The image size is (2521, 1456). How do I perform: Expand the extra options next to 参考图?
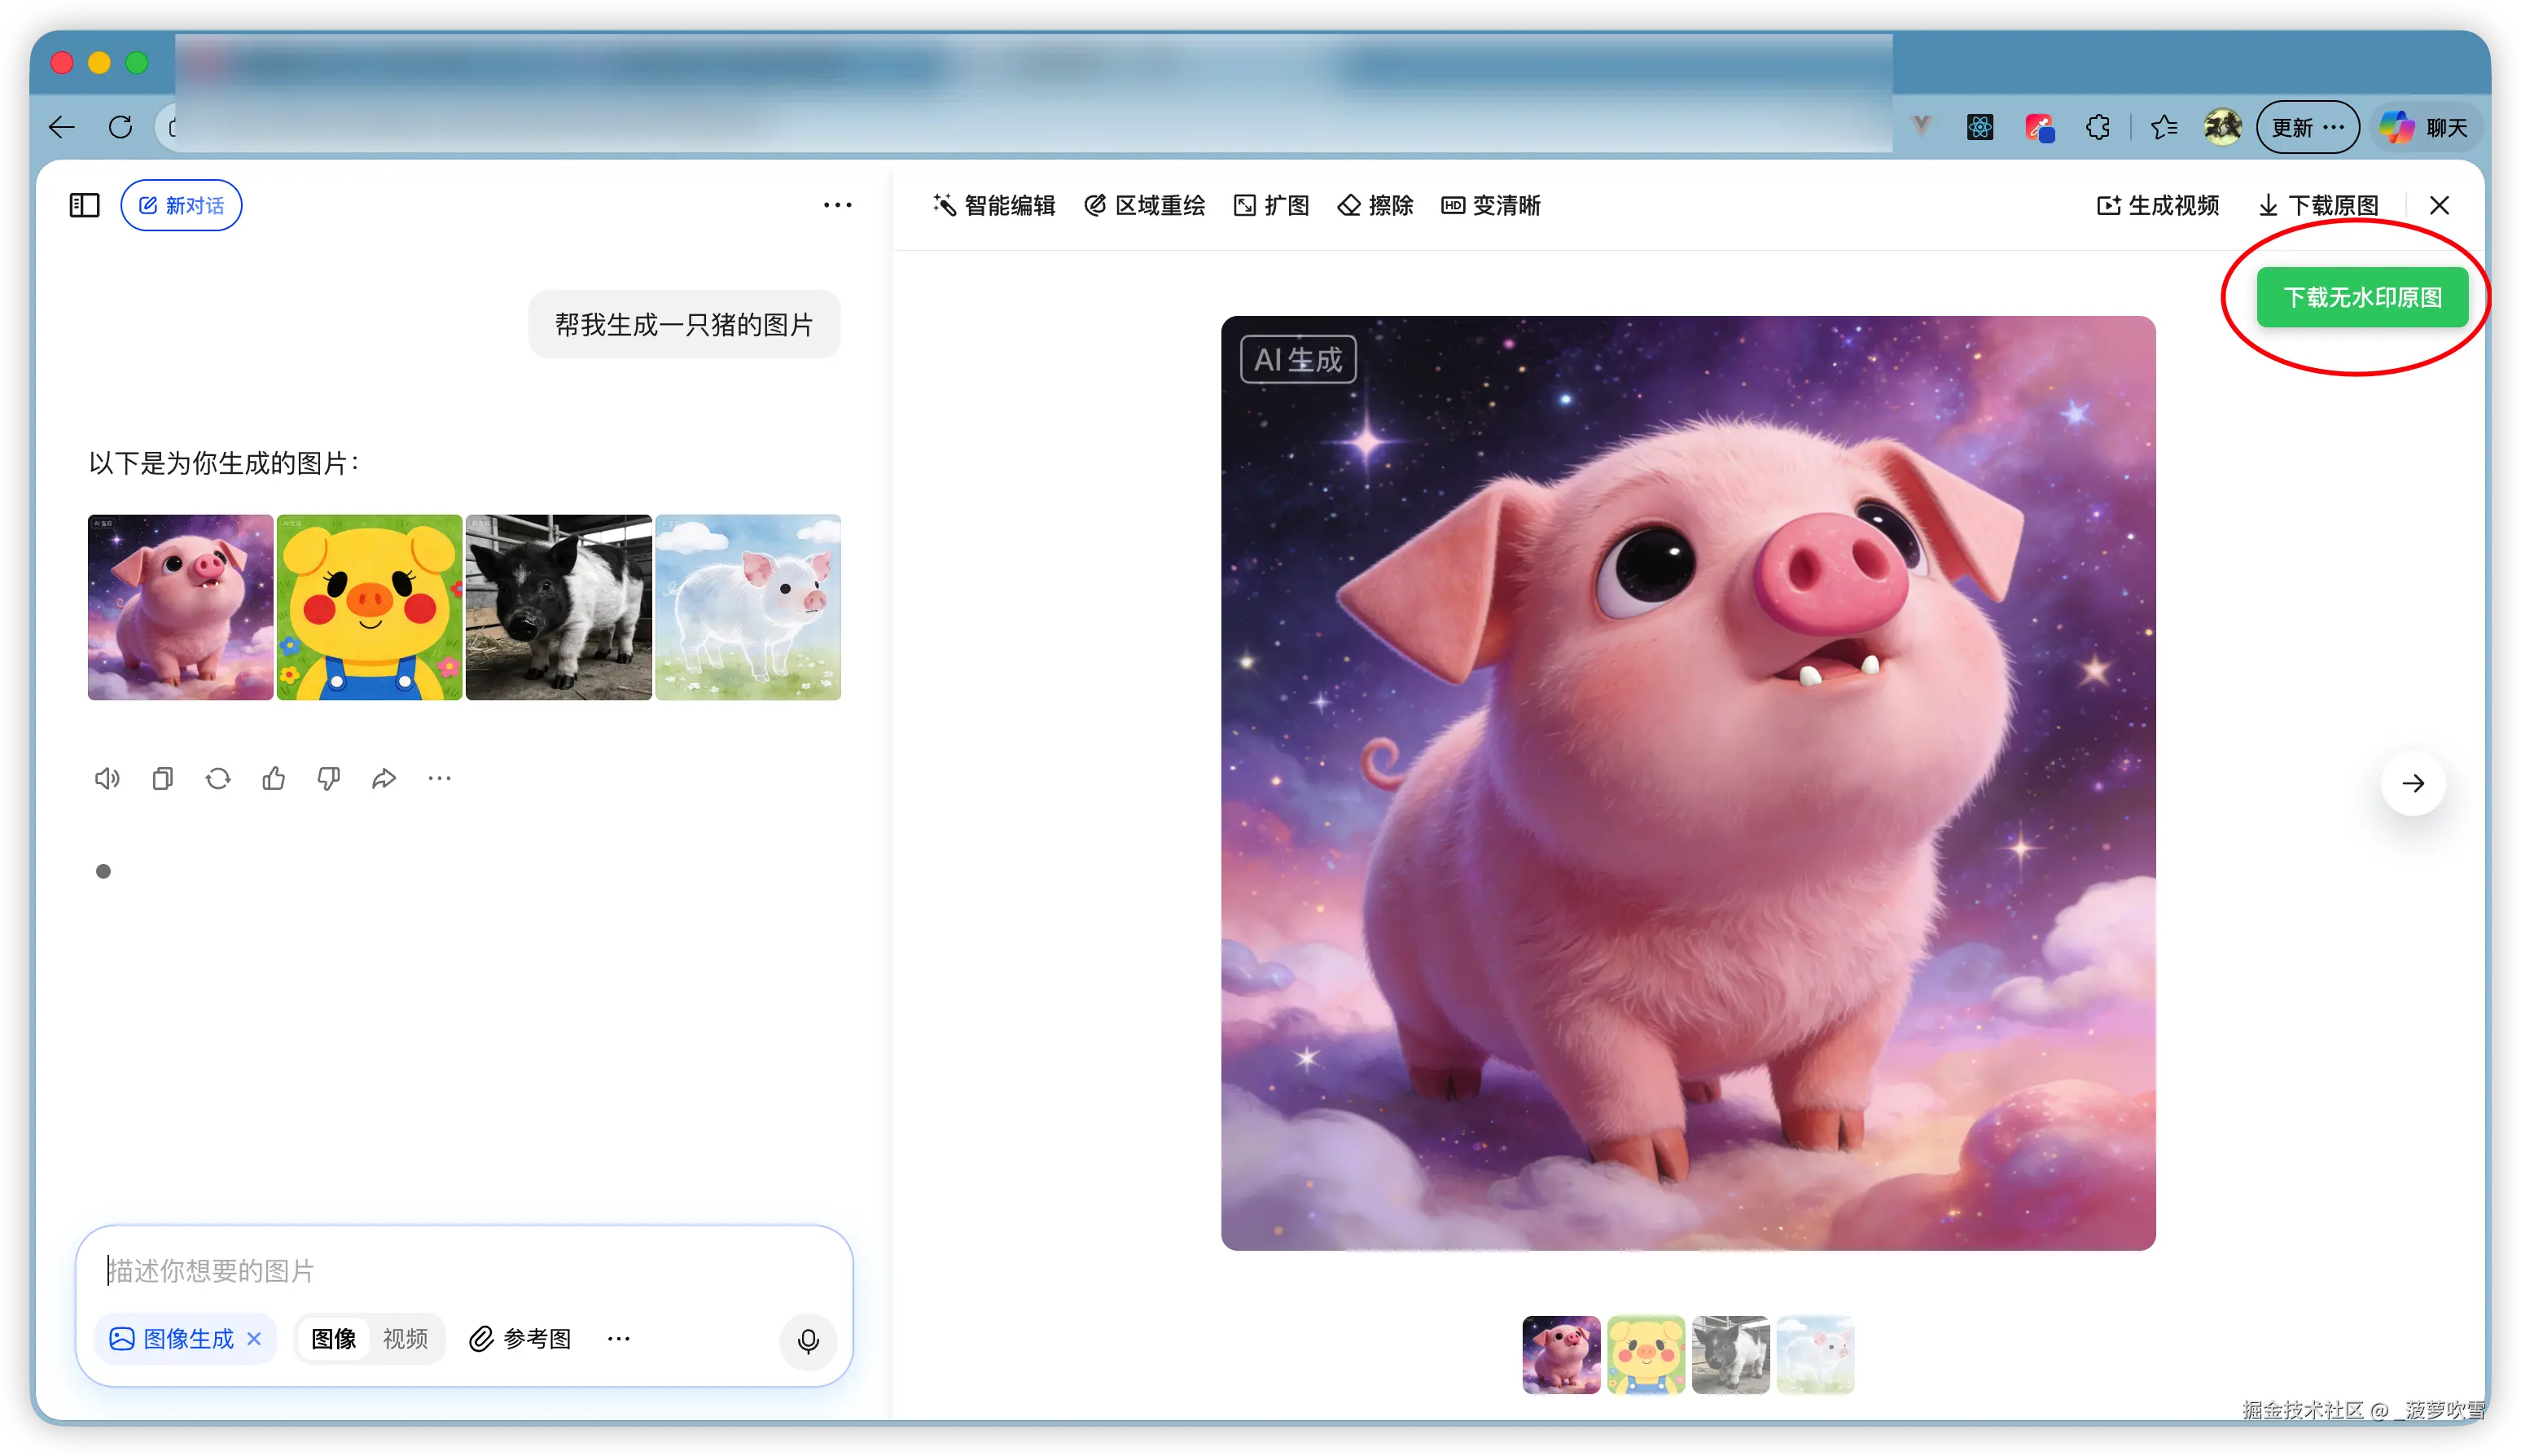[x=619, y=1339]
